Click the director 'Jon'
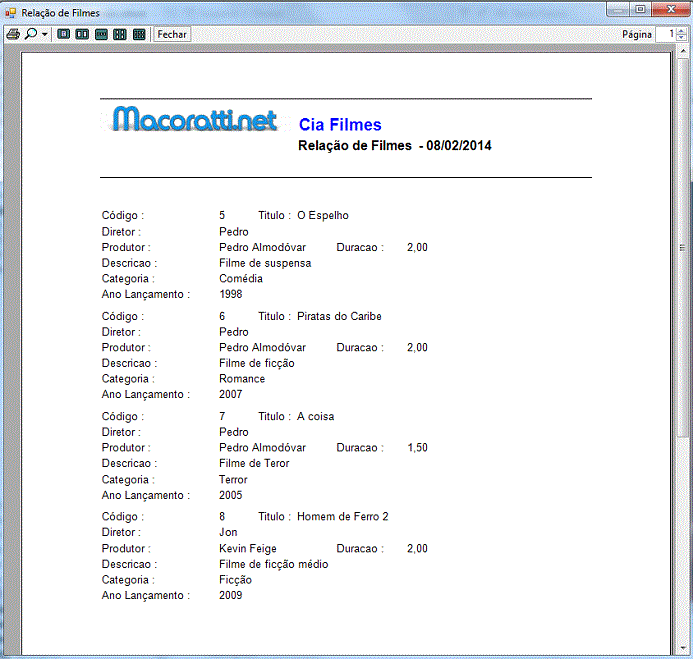693x659 pixels. (228, 532)
